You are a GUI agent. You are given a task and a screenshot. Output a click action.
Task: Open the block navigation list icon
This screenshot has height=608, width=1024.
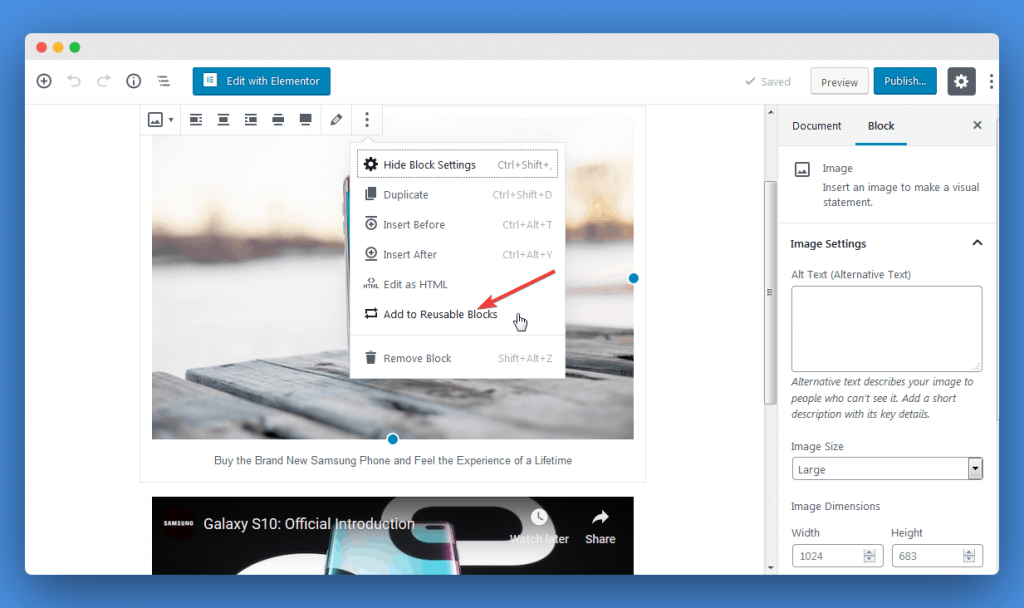(163, 81)
